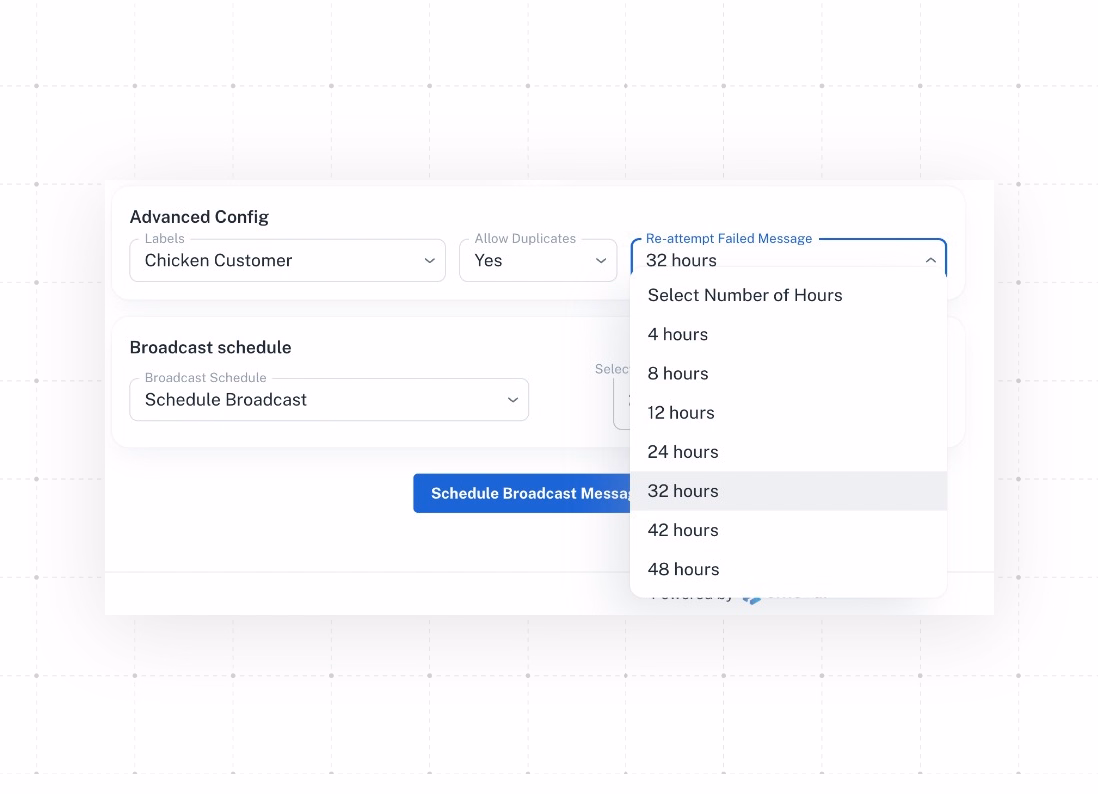
Task: Click the up chevron in Re-attempt Failed Message
Action: [931, 260]
